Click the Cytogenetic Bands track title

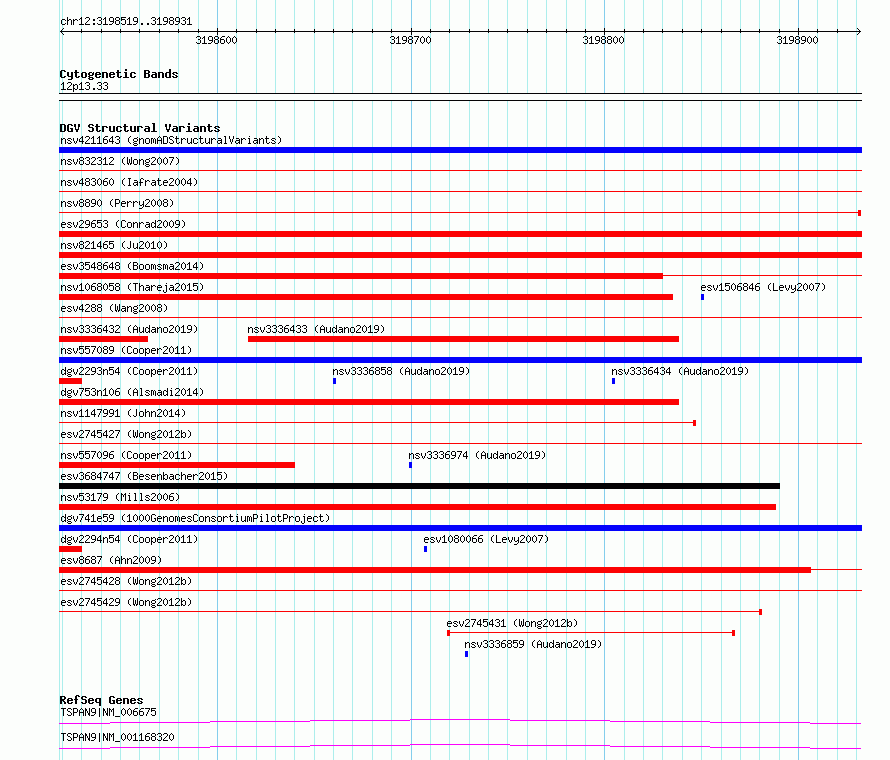pos(119,74)
